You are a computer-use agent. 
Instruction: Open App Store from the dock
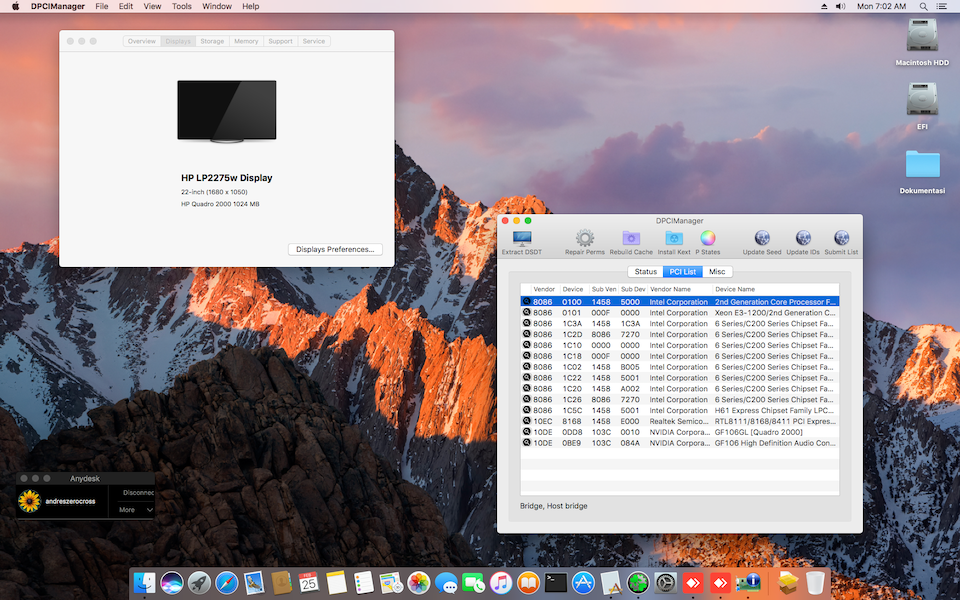583,583
